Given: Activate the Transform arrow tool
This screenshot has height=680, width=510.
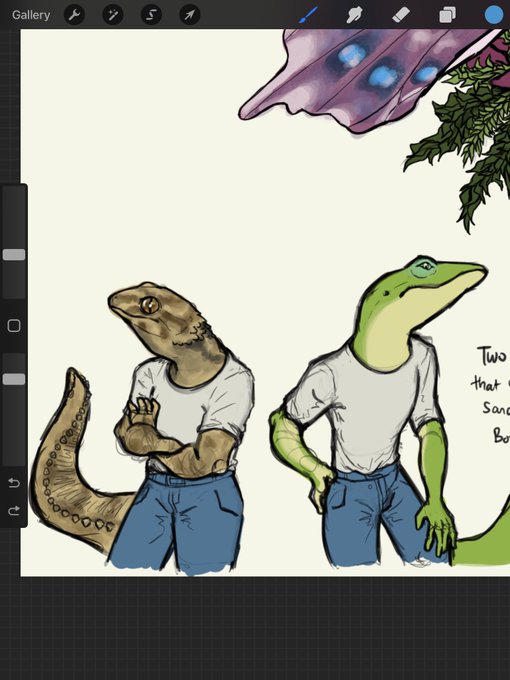Looking at the screenshot, I should click(x=190, y=15).
